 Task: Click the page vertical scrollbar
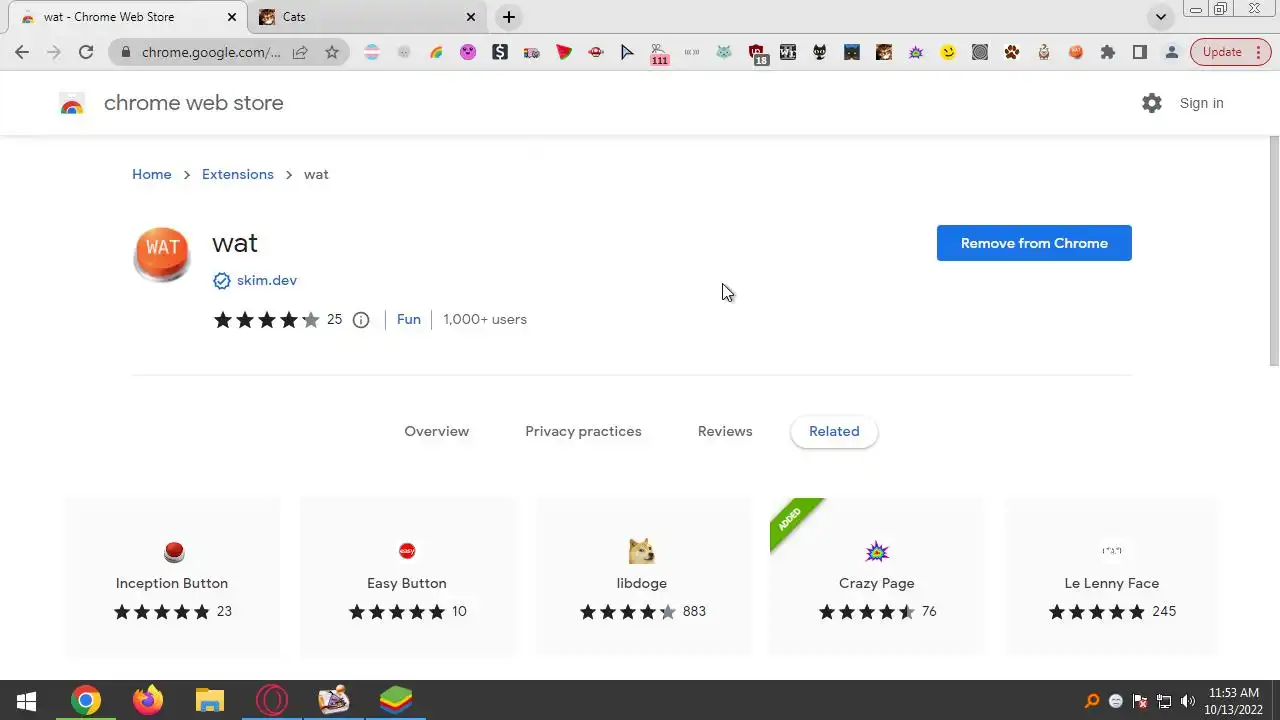[x=1274, y=250]
